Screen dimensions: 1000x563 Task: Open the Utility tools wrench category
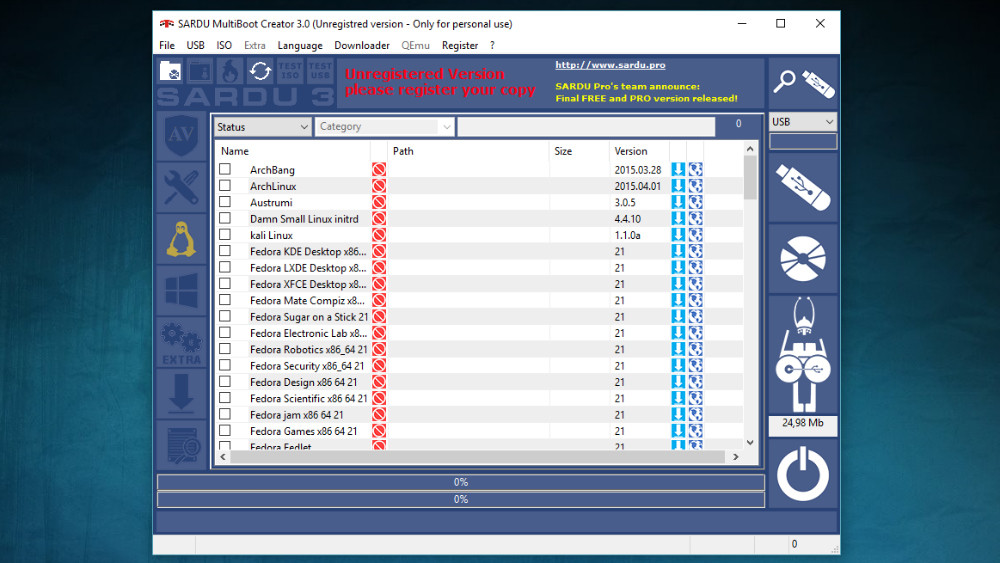(x=181, y=187)
